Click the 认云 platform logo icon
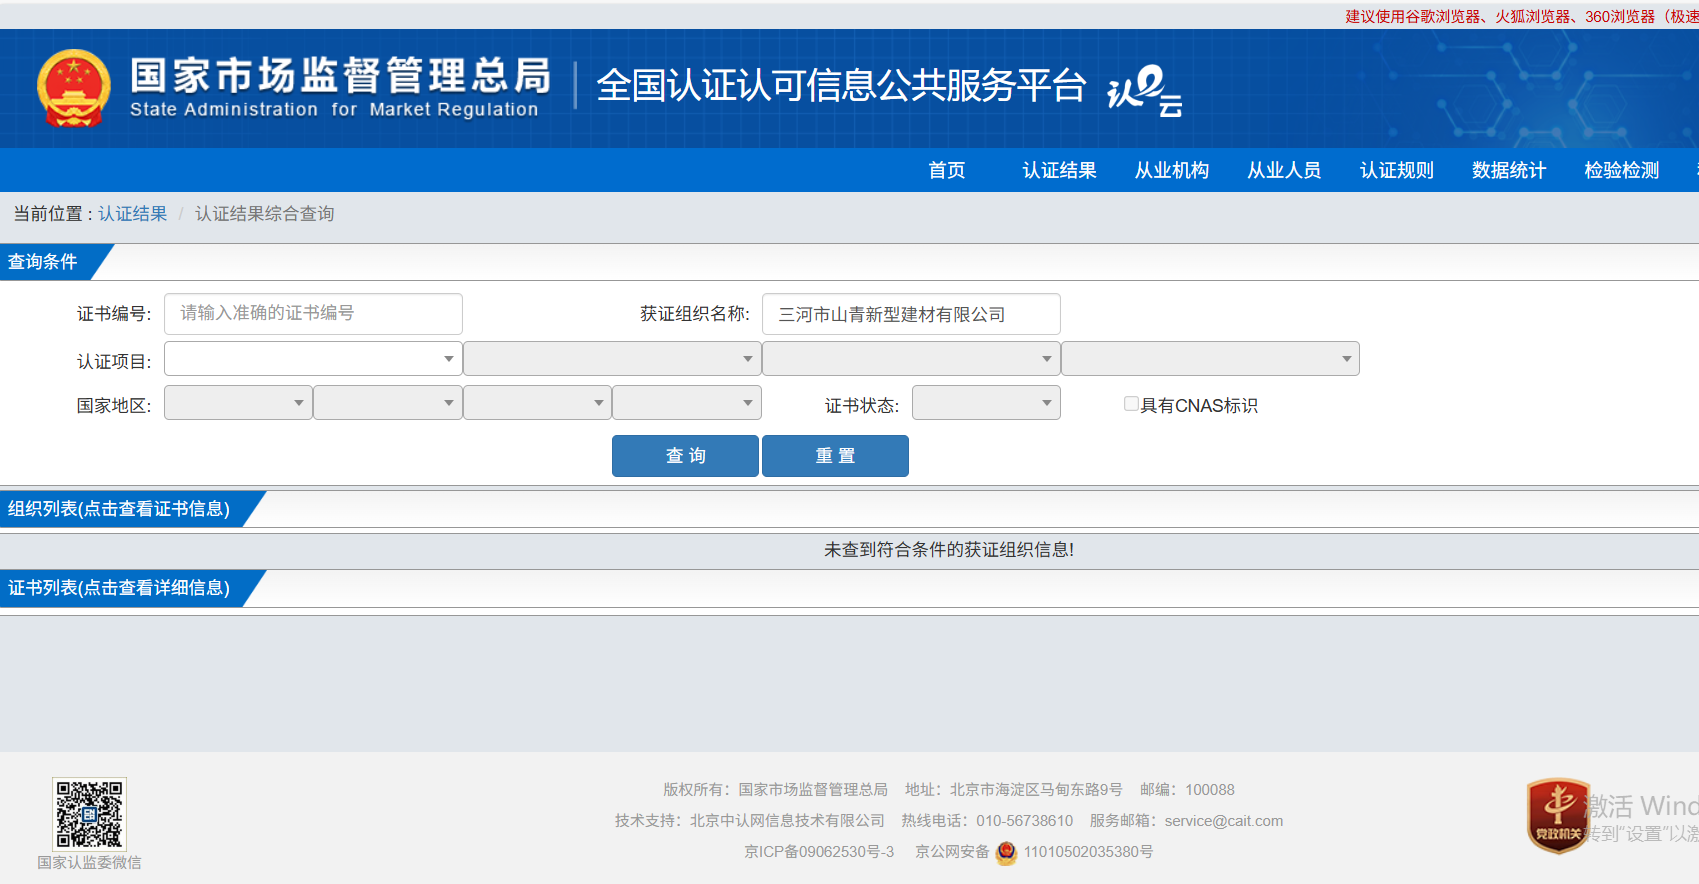 [x=1144, y=90]
